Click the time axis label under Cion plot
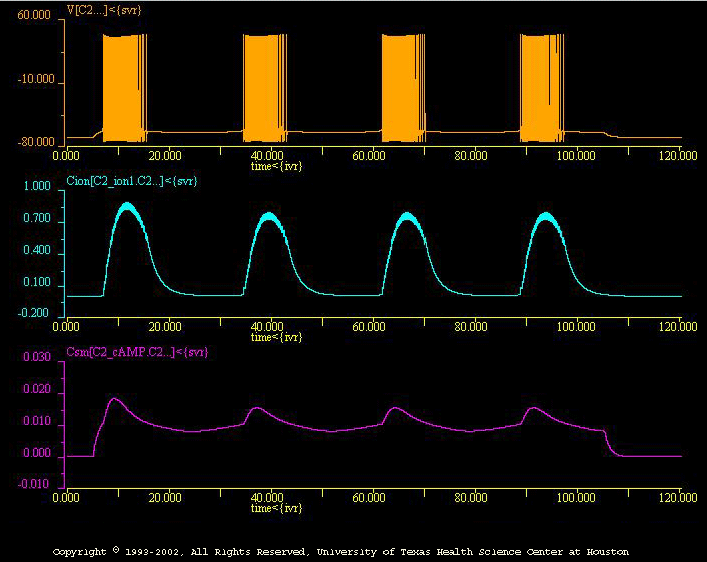Screen dimensions: 707x562 tap(276, 337)
